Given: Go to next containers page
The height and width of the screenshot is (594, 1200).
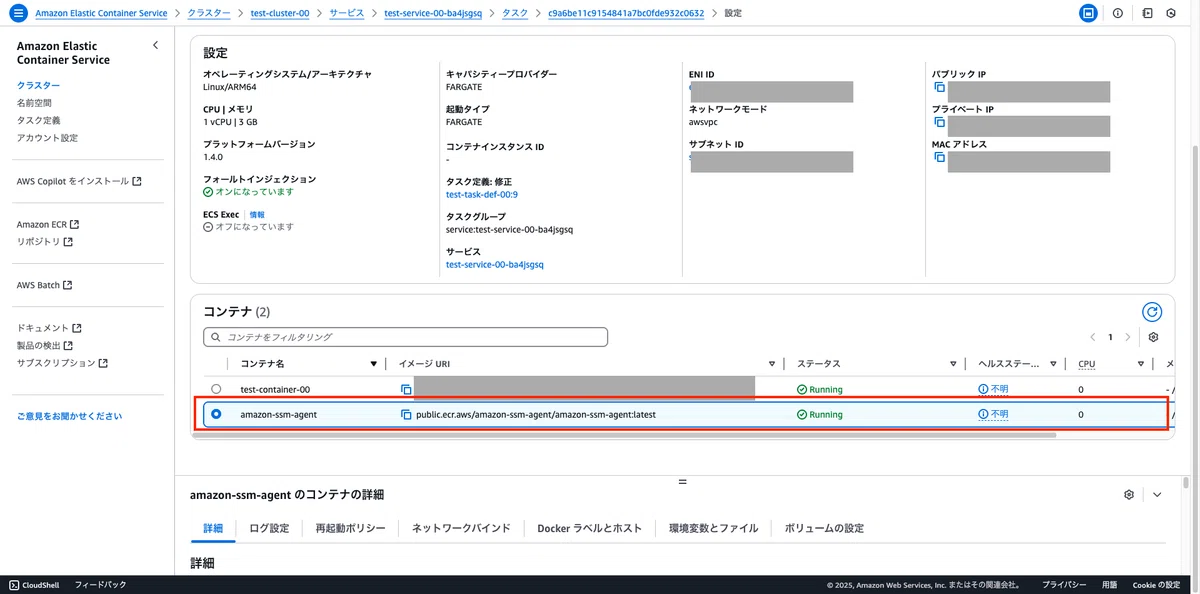Looking at the screenshot, I should pyautogui.click(x=1128, y=337).
